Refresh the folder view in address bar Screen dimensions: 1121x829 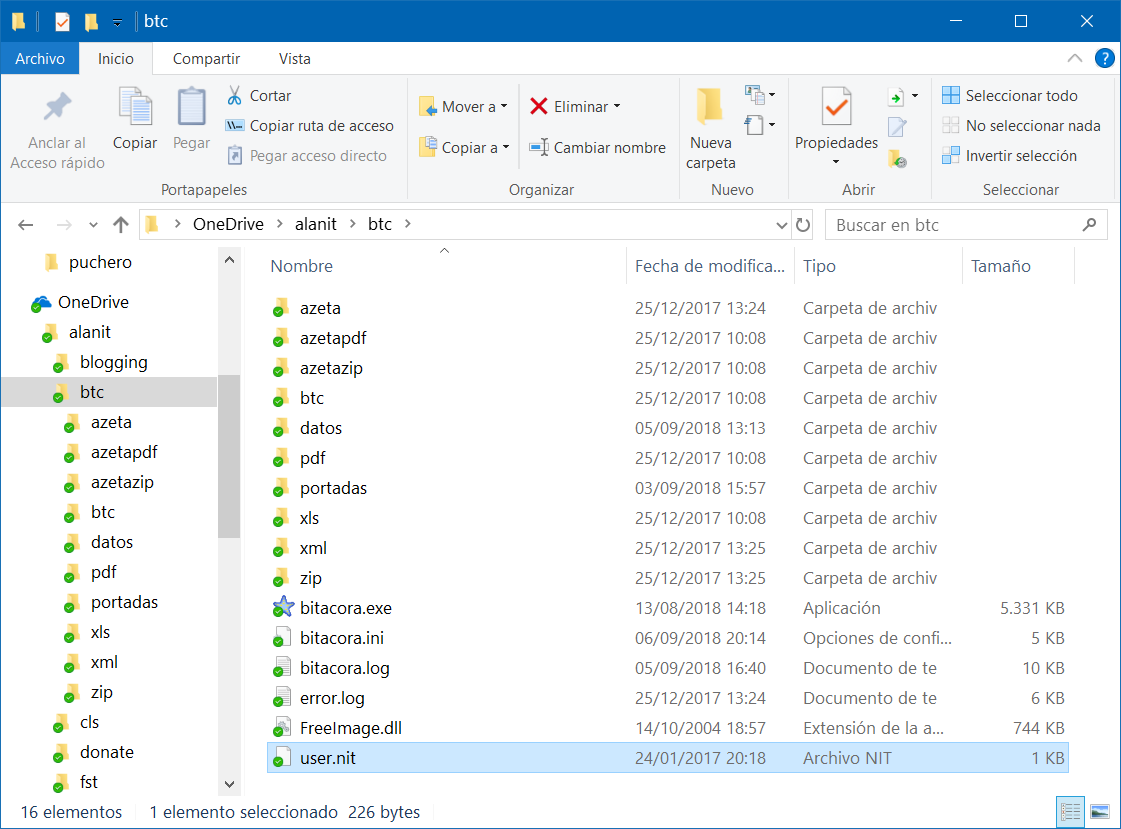tap(802, 225)
